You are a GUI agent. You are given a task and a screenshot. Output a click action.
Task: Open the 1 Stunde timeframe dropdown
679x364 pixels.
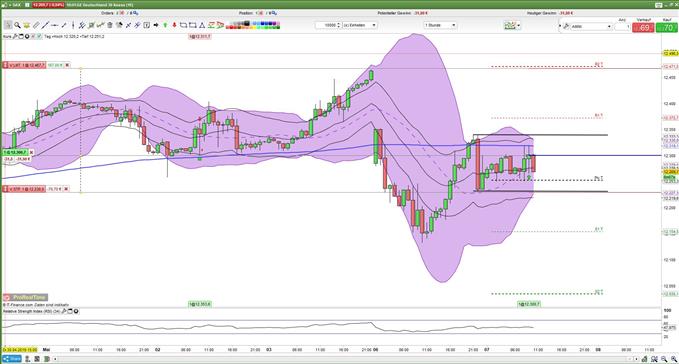440,26
